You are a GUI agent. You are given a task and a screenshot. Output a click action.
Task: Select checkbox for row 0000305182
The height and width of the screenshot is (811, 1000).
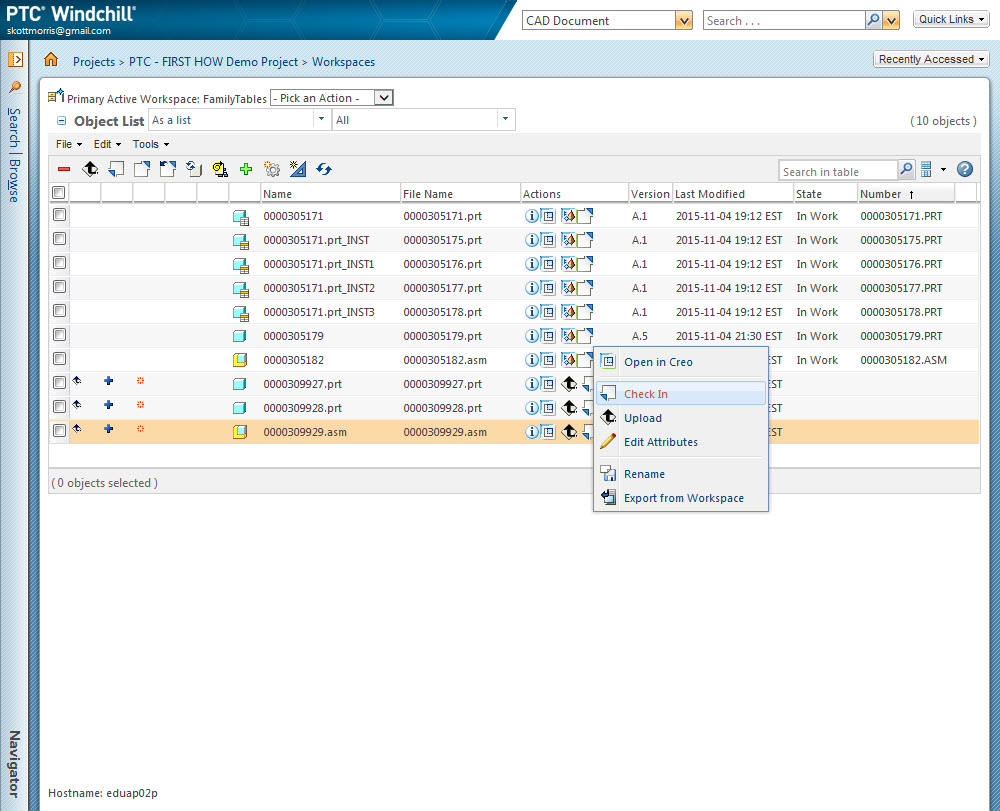(59, 358)
